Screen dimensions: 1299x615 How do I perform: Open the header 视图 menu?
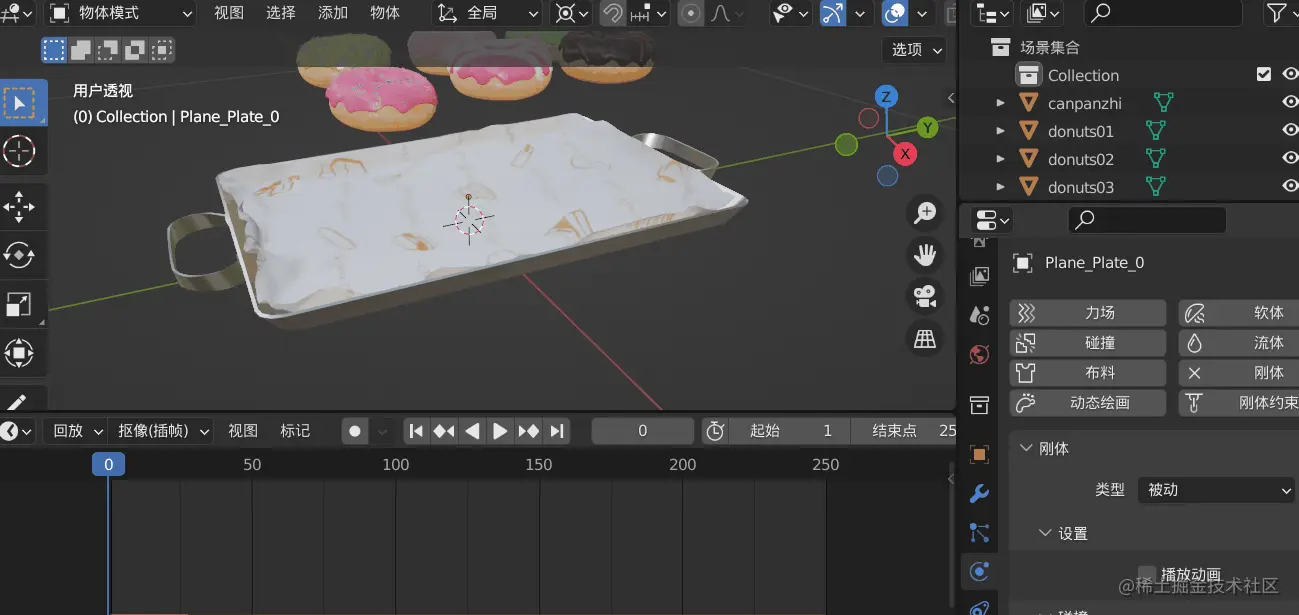[x=229, y=13]
